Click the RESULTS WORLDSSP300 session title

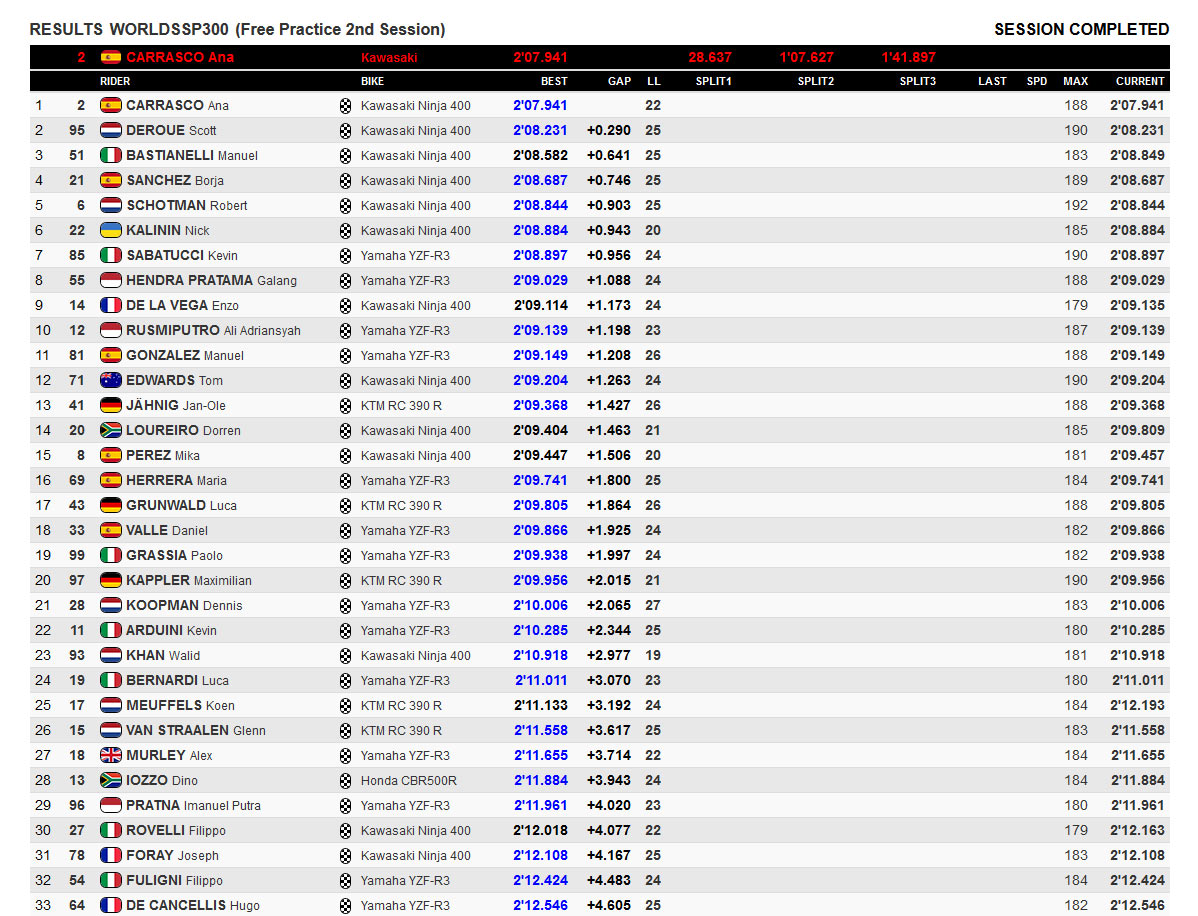coord(238,29)
